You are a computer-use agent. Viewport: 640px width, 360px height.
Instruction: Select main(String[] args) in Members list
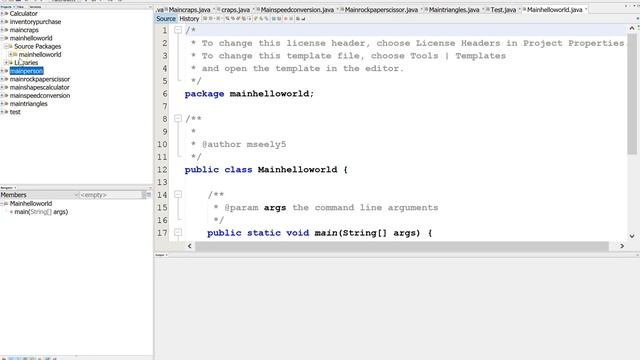(41, 212)
